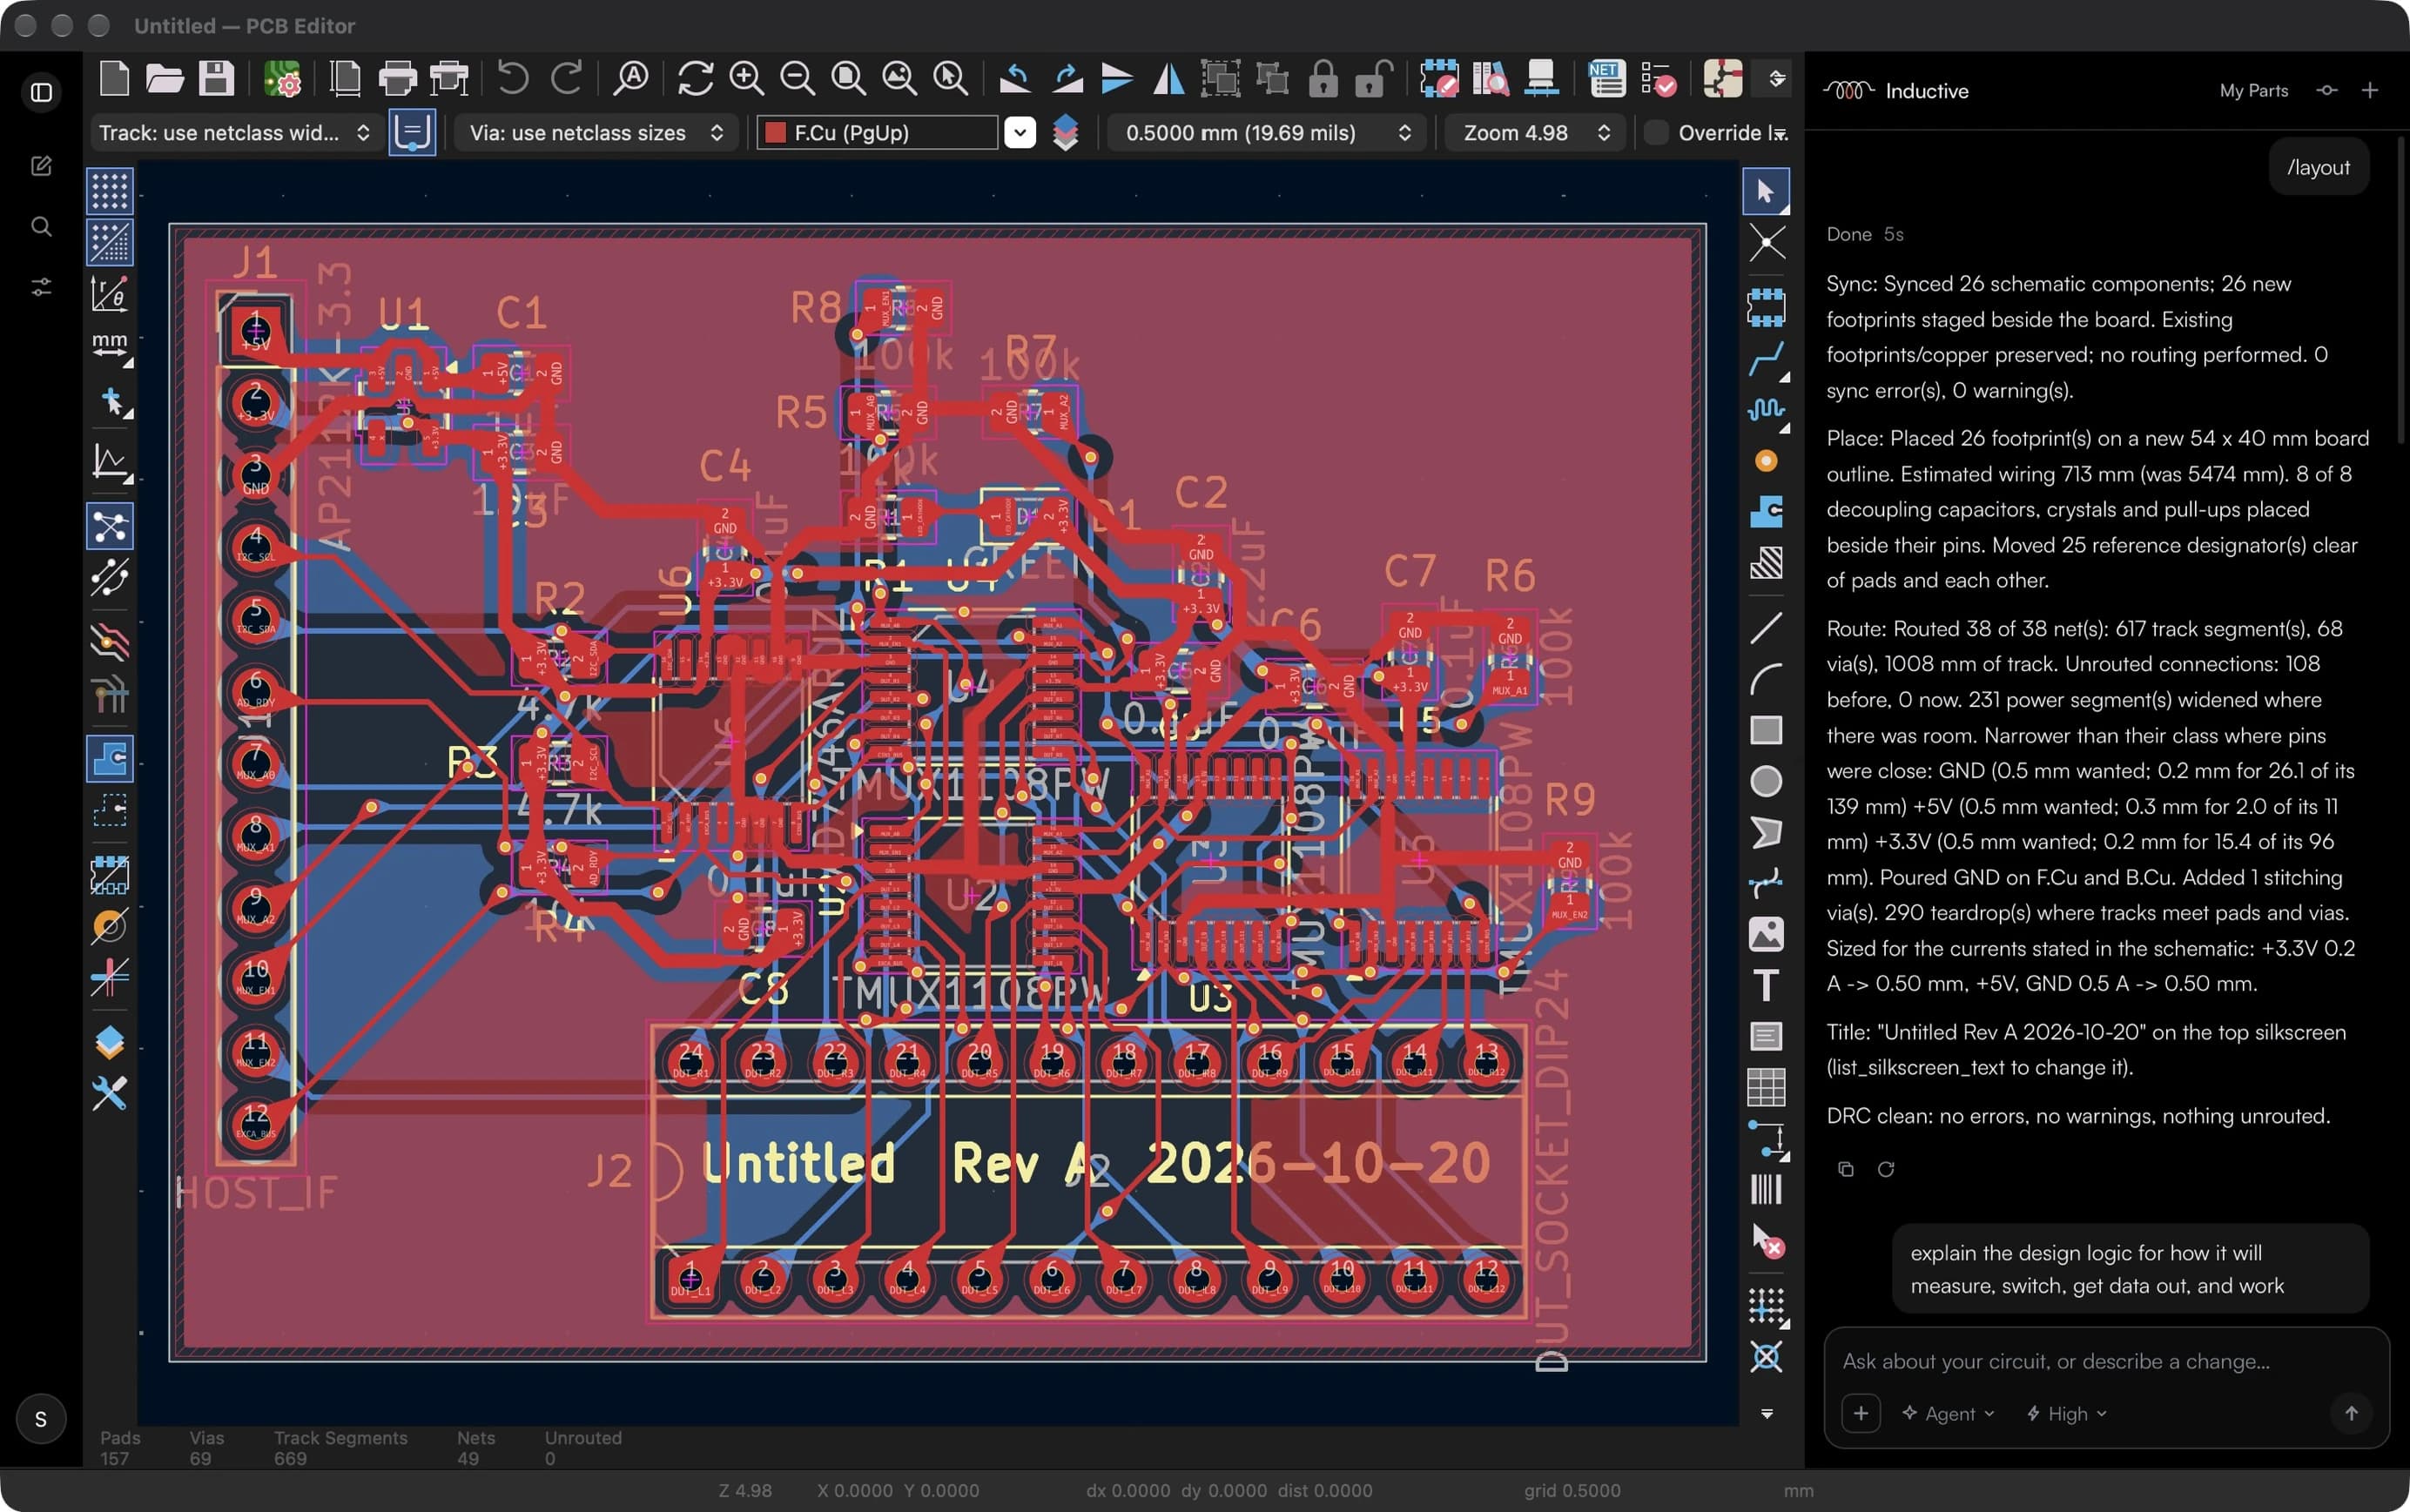Screen dimensions: 2410x1512
Task: Zoom in on the board
Action: pyautogui.click(x=747, y=78)
